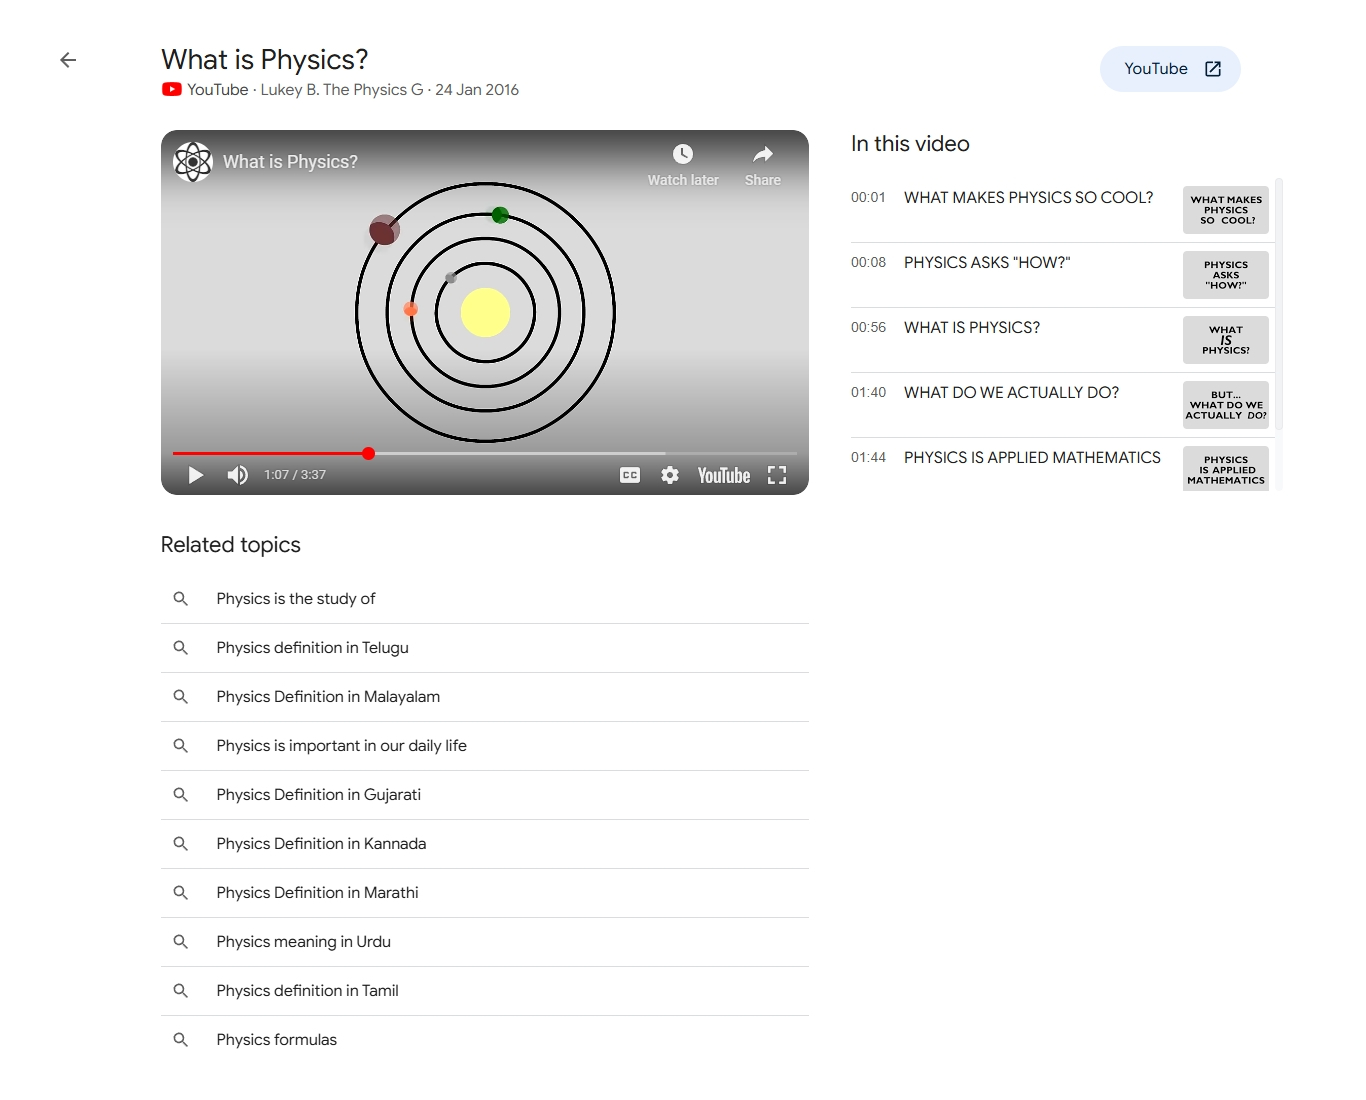Search 'Physics formulas'

point(485,1040)
